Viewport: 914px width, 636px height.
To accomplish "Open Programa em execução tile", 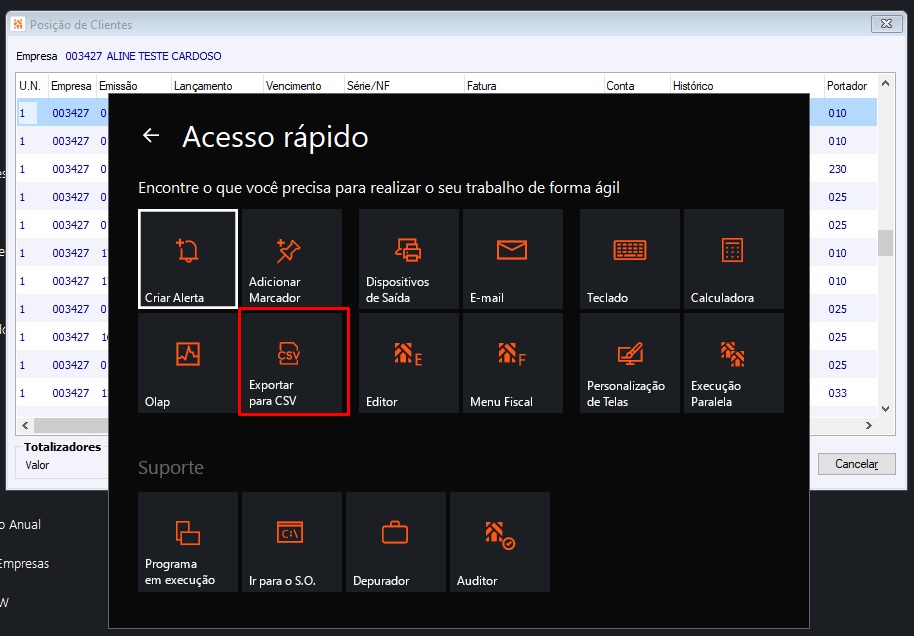I will (x=188, y=542).
